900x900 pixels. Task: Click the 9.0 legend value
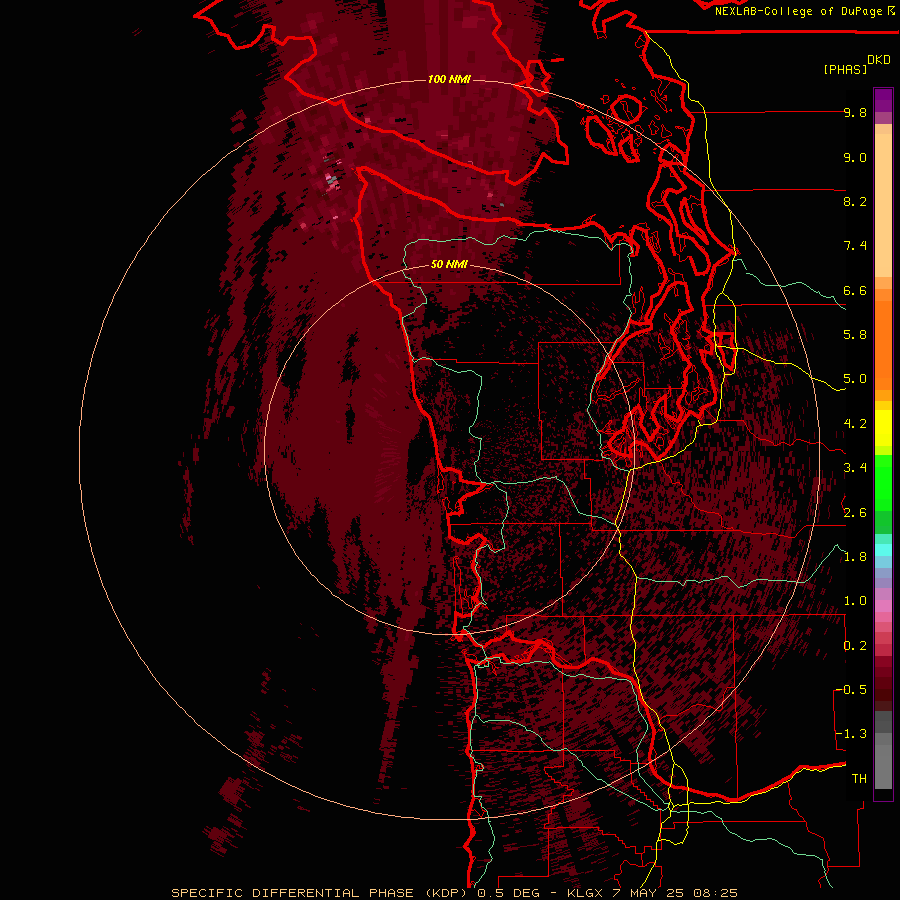(x=855, y=157)
